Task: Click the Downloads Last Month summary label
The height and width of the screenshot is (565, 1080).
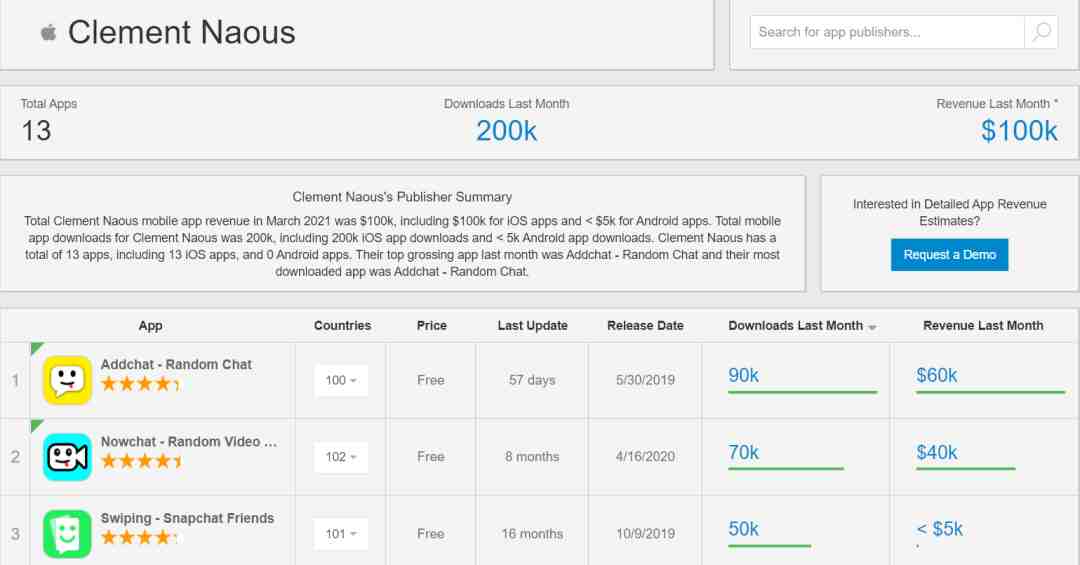Action: click(x=506, y=104)
